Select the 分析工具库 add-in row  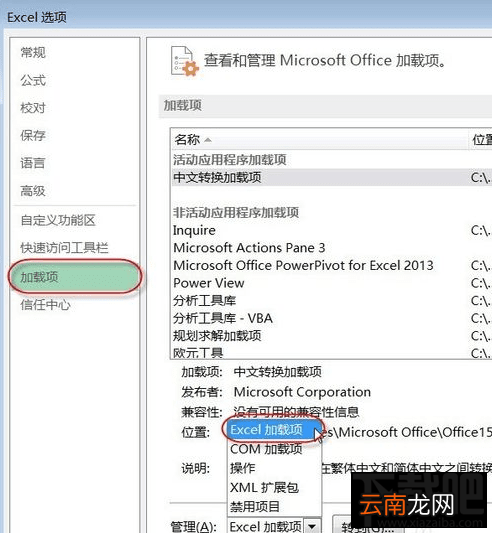[332, 301]
